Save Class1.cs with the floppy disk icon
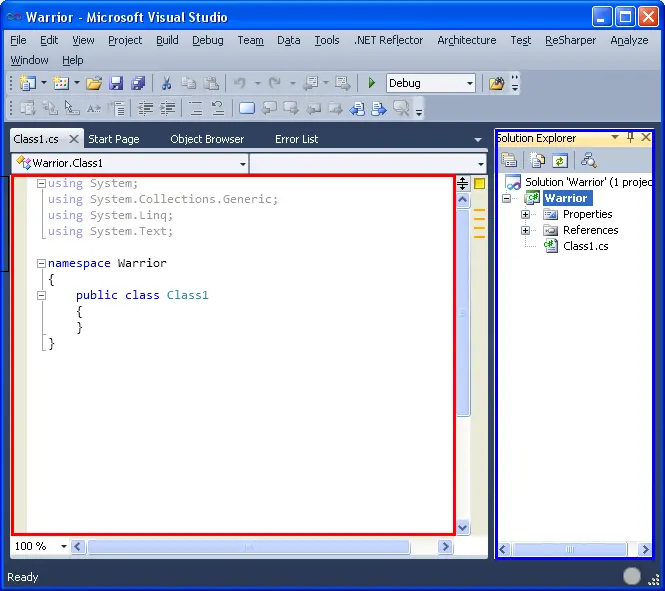665x591 pixels. coord(116,83)
